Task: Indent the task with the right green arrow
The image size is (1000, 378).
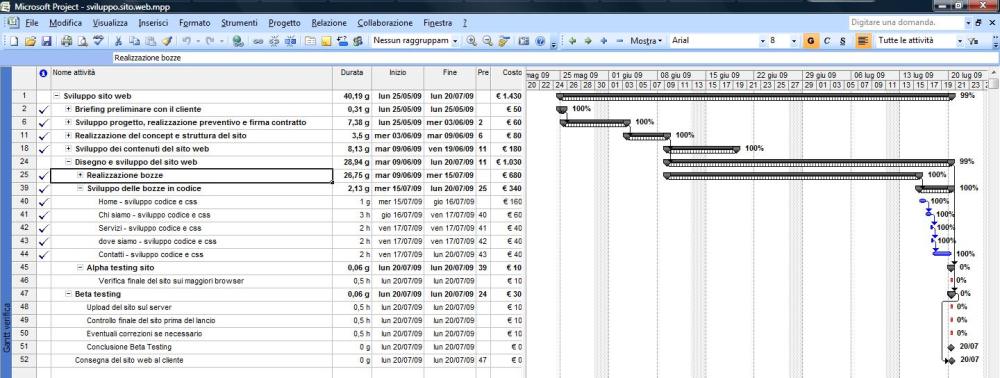Action: (588, 41)
